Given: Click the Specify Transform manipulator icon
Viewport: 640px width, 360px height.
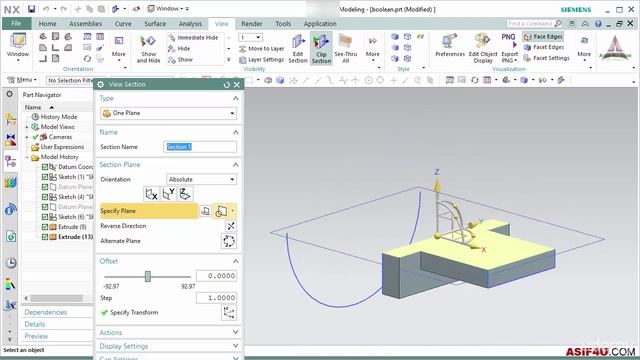Looking at the screenshot, I should (229, 313).
